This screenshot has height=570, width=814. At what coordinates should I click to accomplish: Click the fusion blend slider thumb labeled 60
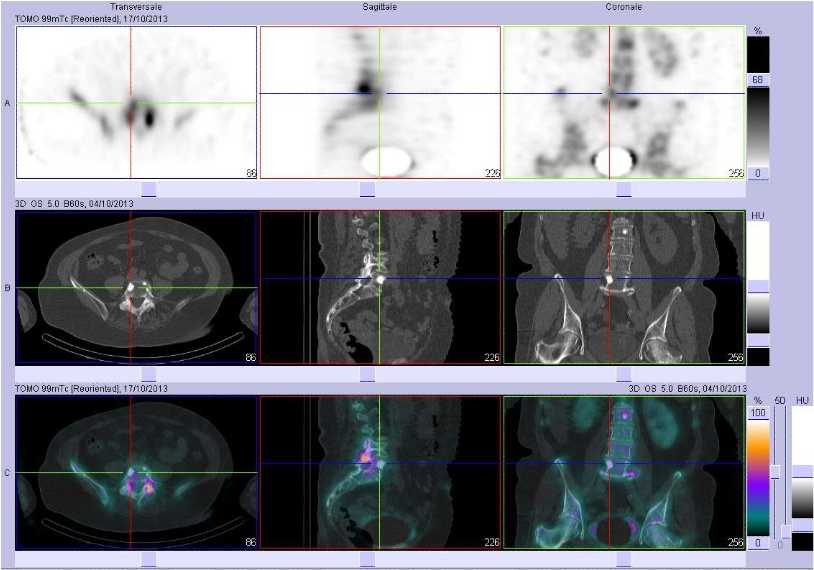click(x=776, y=471)
